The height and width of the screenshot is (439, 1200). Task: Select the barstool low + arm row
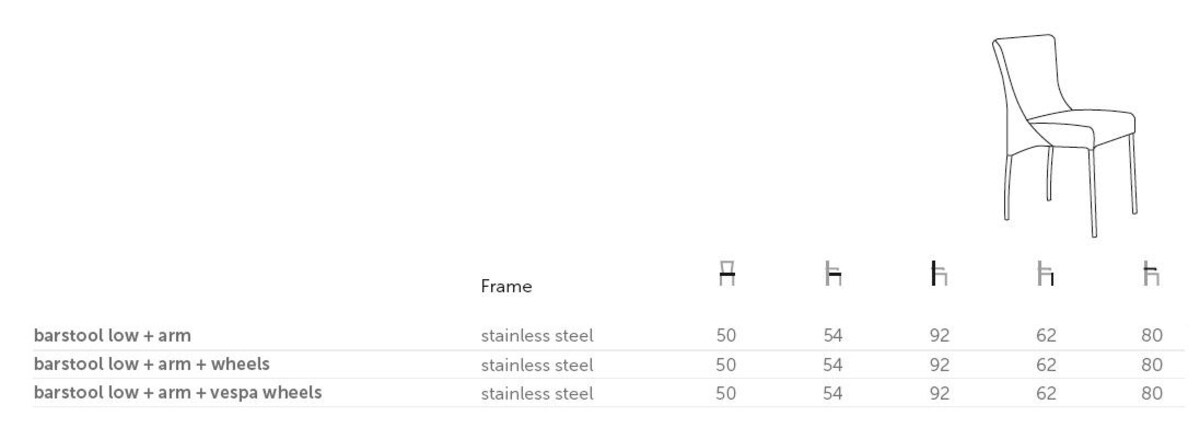point(608,336)
